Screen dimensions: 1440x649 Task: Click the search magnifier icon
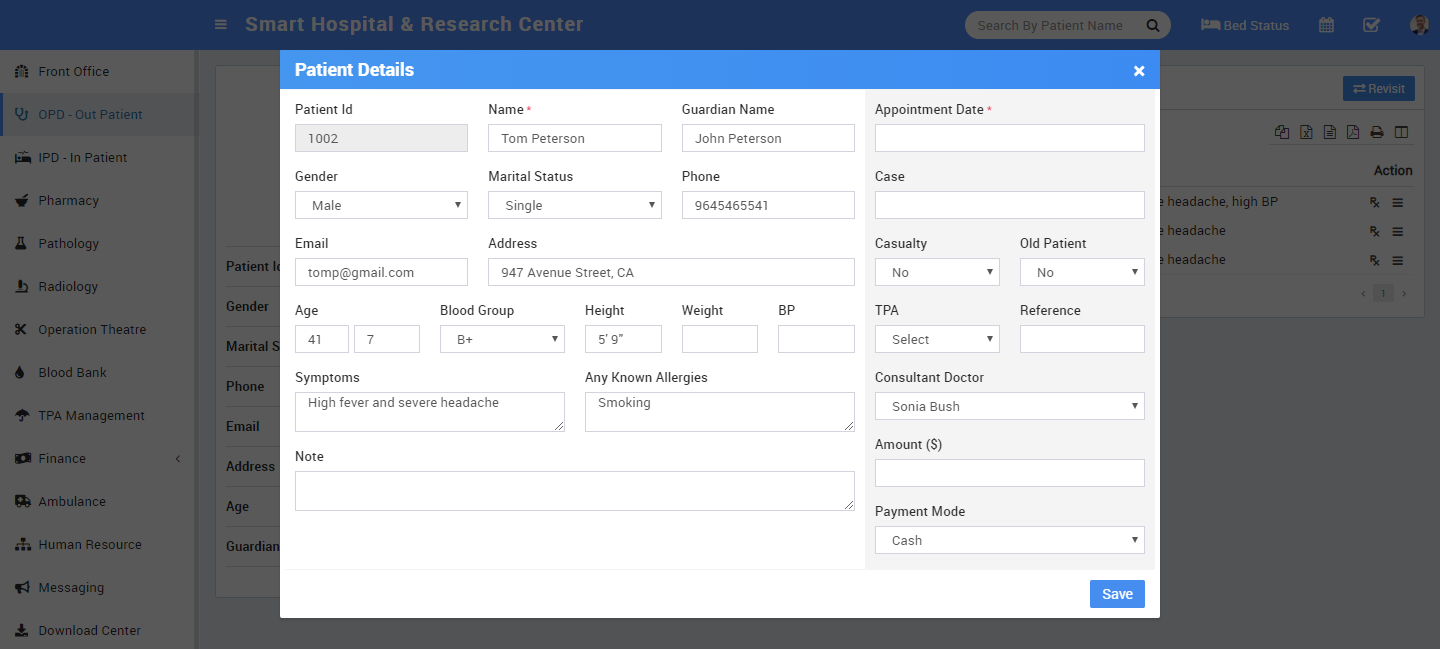pos(1153,25)
